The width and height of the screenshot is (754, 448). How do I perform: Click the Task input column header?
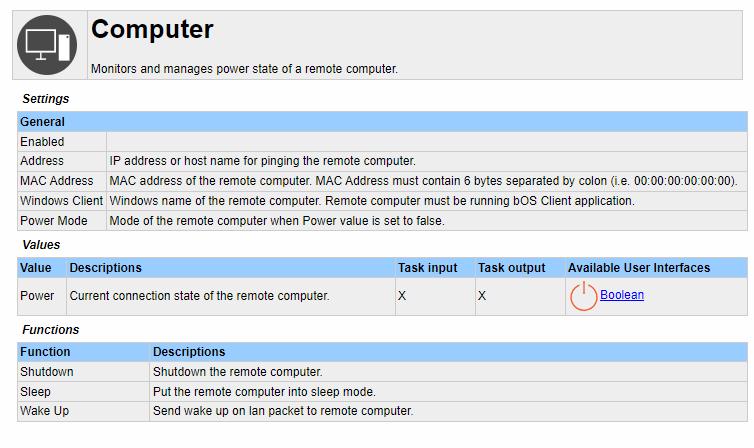(427, 268)
